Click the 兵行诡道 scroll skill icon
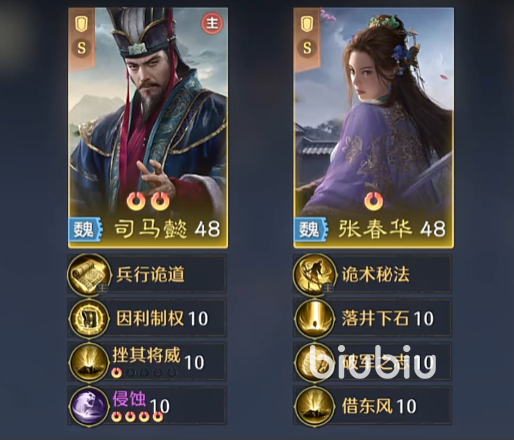The image size is (514, 440). [89, 274]
